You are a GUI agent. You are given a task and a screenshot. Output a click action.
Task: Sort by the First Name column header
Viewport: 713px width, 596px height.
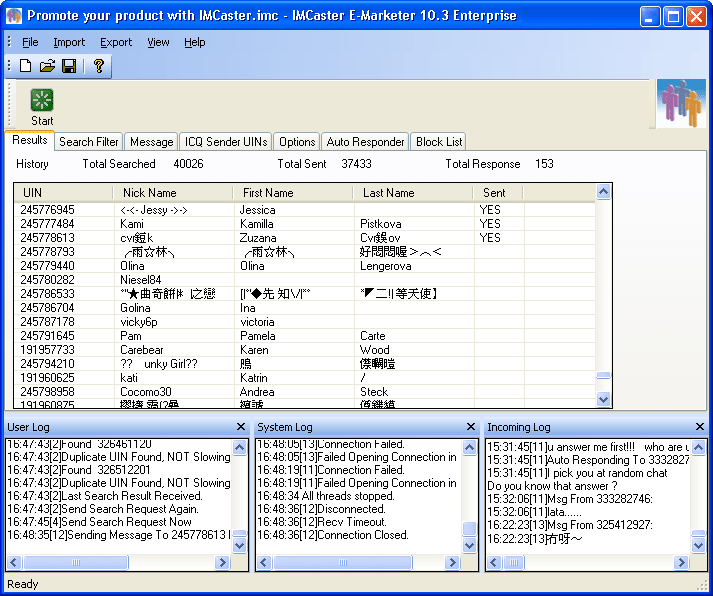pyautogui.click(x=293, y=193)
